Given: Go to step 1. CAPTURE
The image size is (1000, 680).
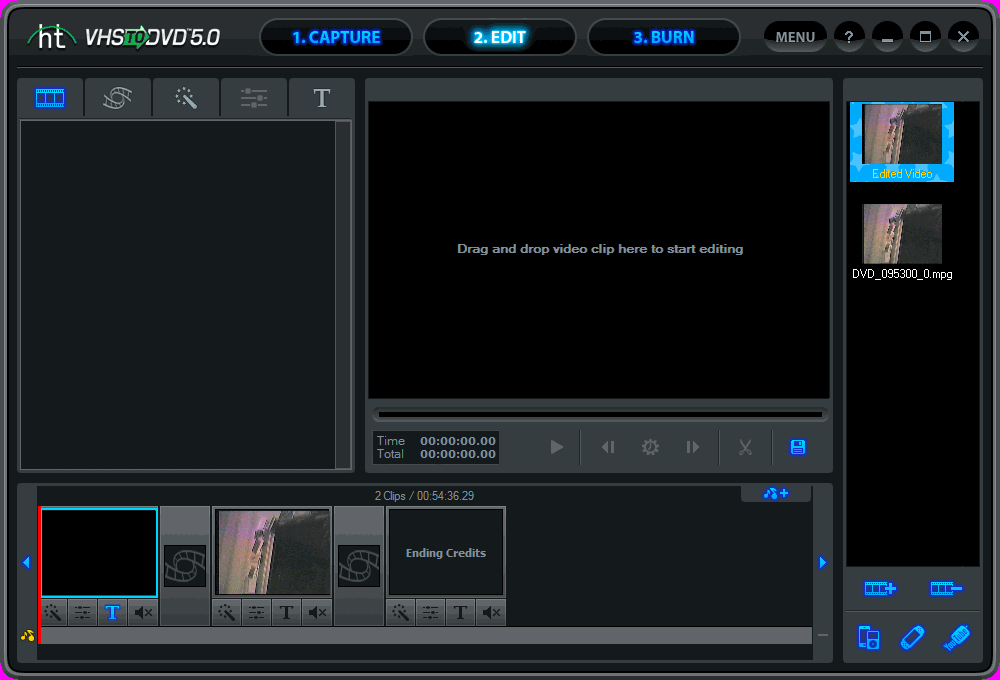Looking at the screenshot, I should pos(336,37).
